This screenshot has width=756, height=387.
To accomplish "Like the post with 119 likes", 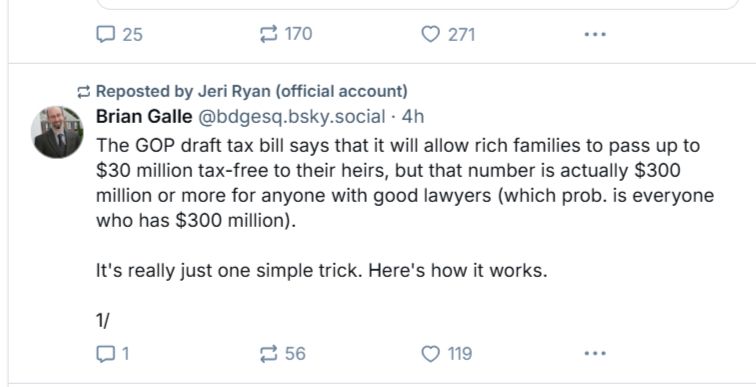I will coord(446,354).
